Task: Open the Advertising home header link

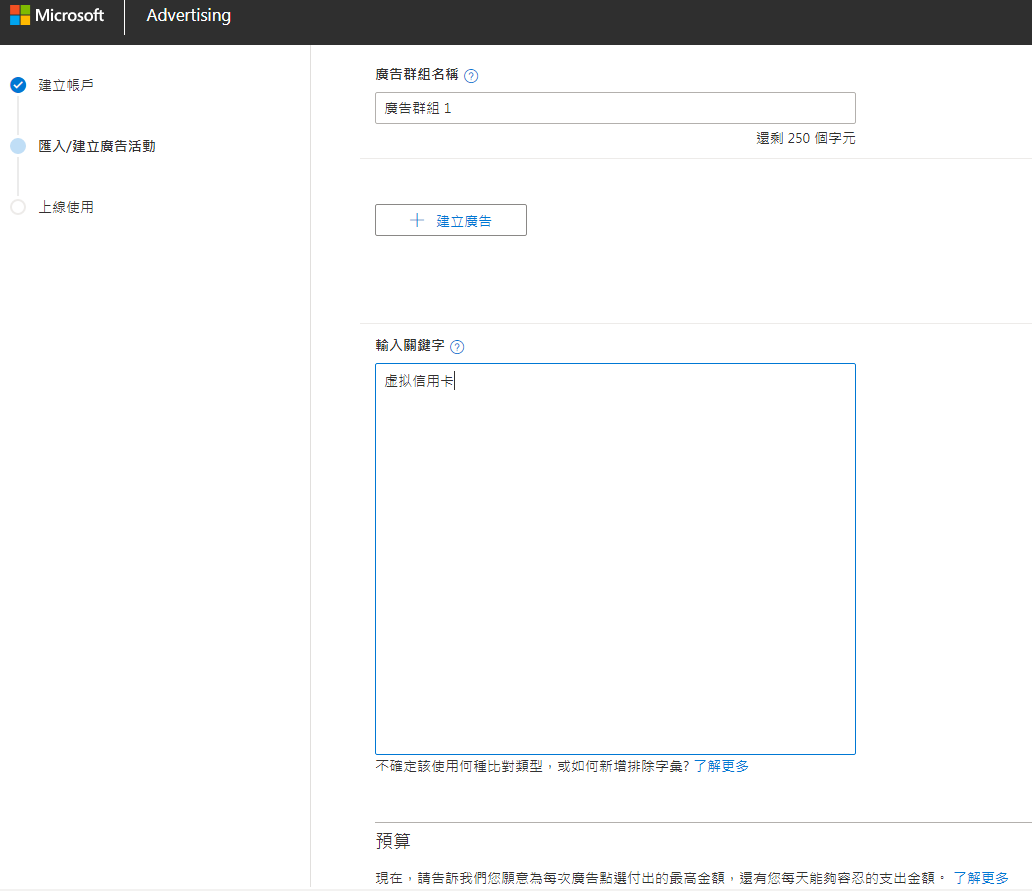Action: (188, 16)
